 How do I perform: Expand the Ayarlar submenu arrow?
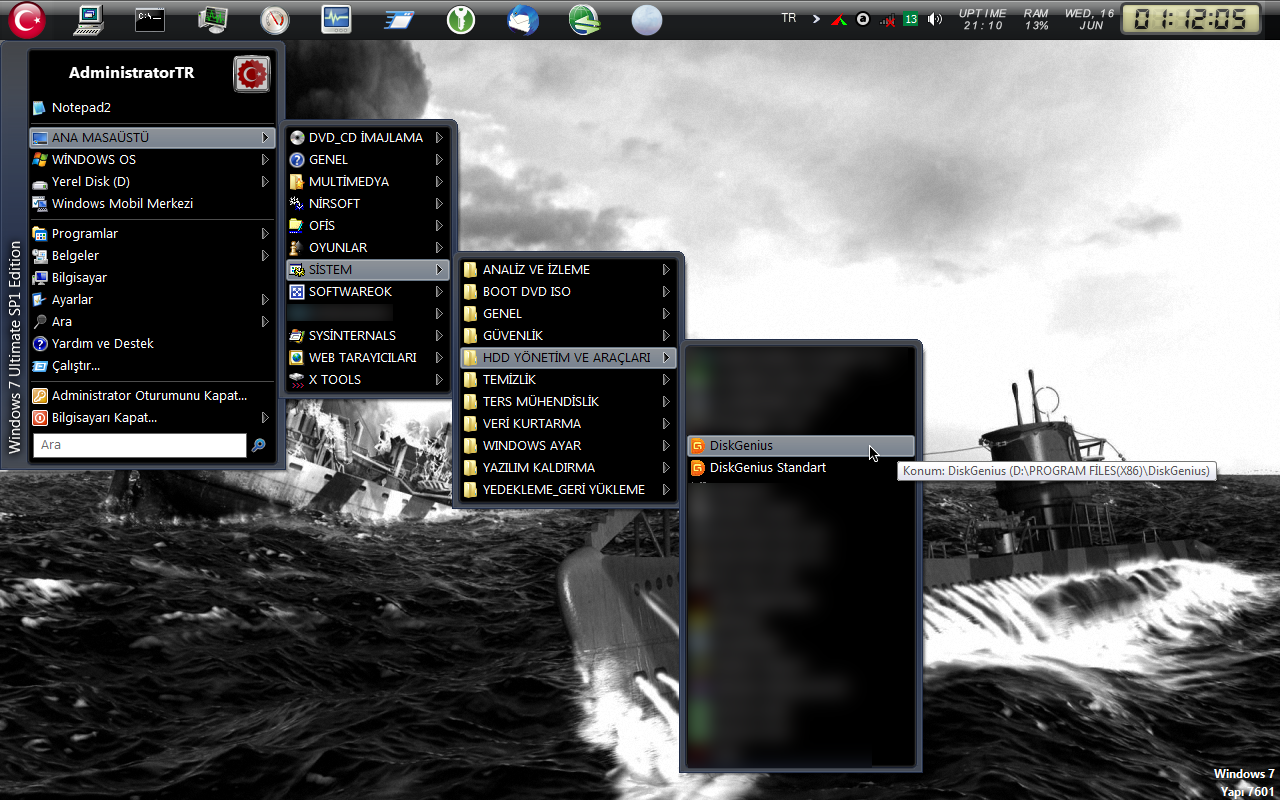click(x=265, y=299)
